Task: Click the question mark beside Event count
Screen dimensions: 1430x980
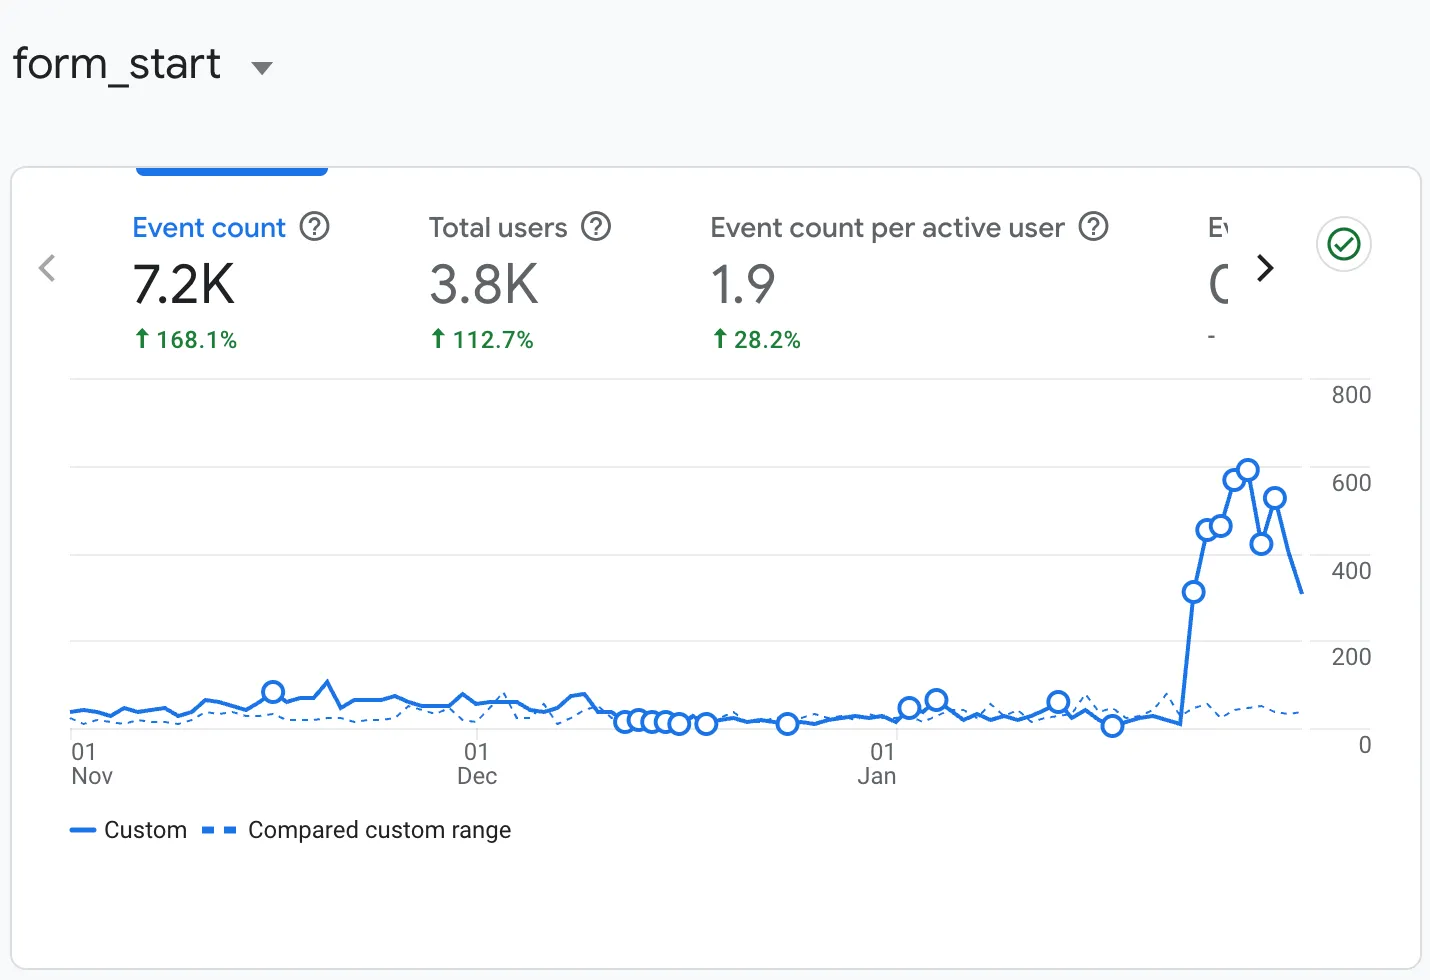Action: [x=314, y=227]
